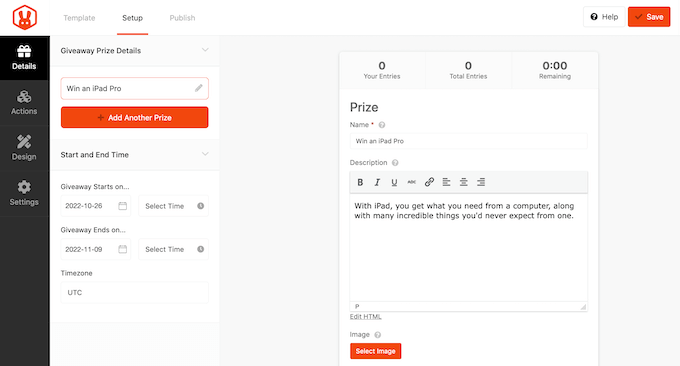Click clock icon for end time
Viewport: 680px width, 366px height.
coord(200,249)
